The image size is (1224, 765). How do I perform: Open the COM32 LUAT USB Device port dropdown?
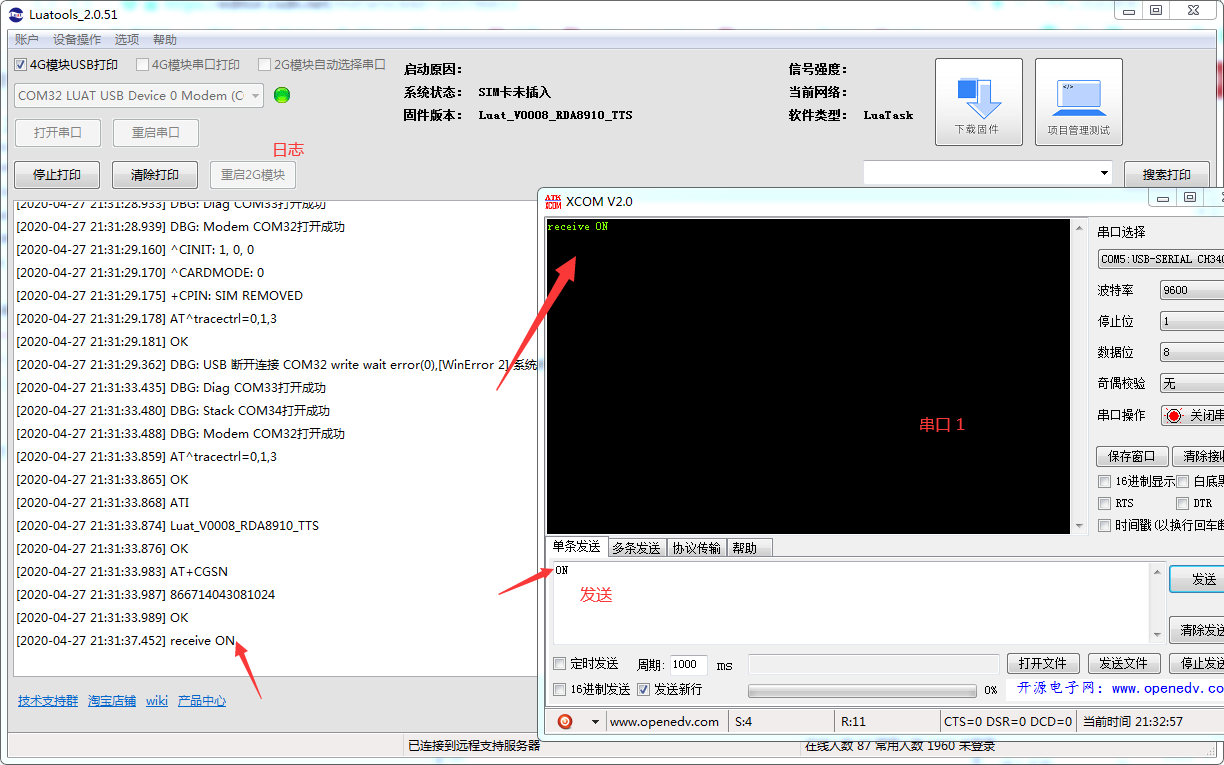[x=139, y=96]
